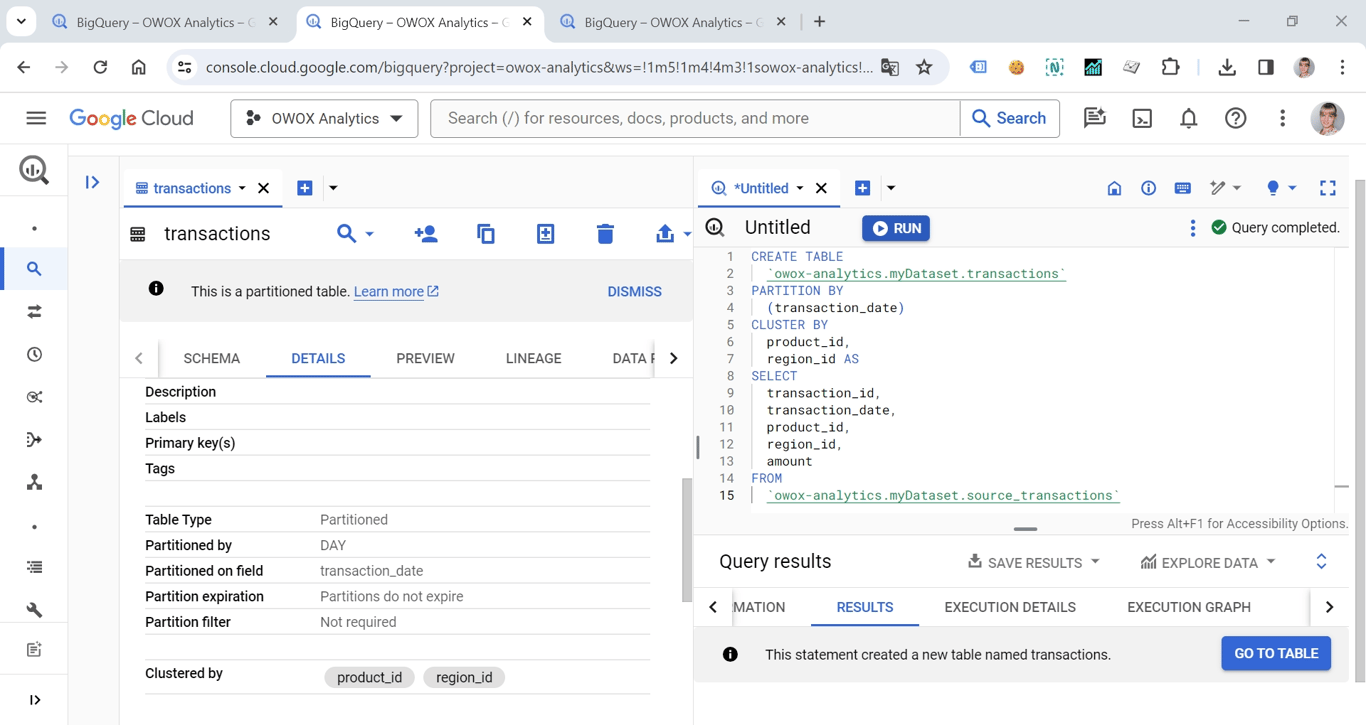Show the query info icon
The image size is (1366, 725).
(1148, 188)
